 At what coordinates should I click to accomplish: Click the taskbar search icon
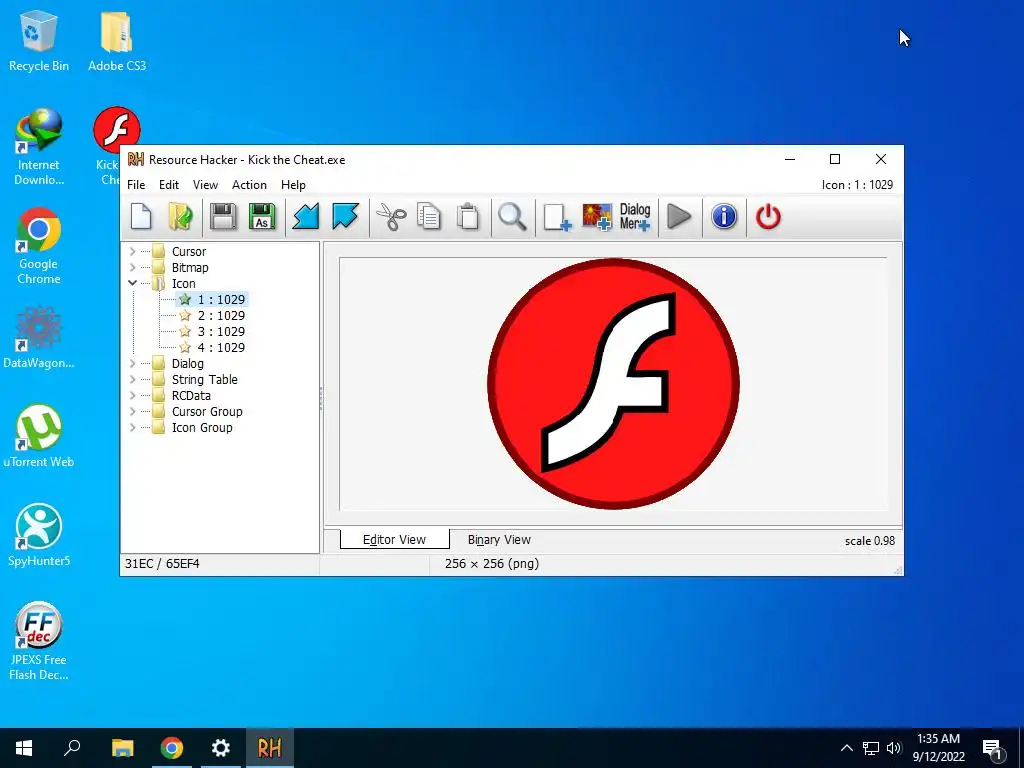coord(72,748)
